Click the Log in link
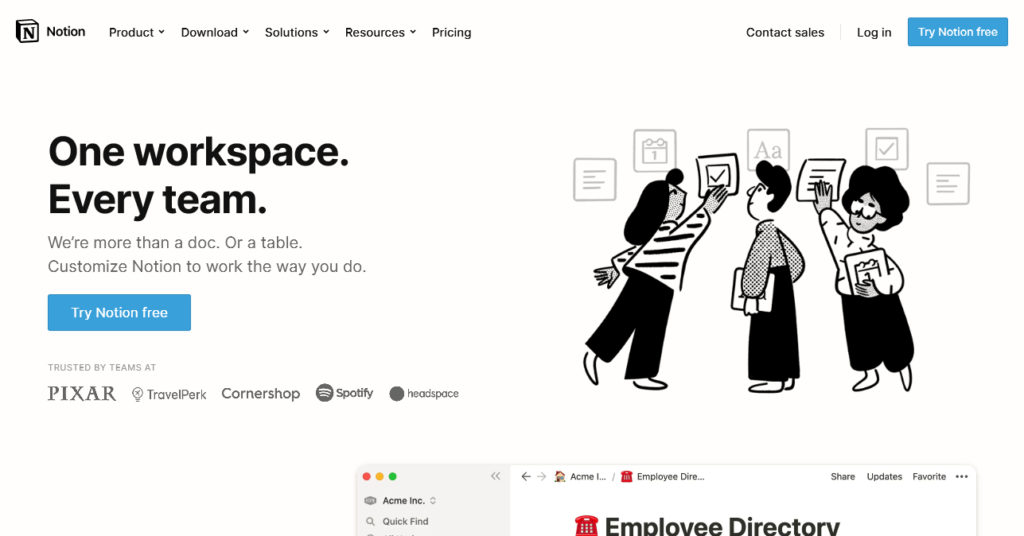 point(874,32)
